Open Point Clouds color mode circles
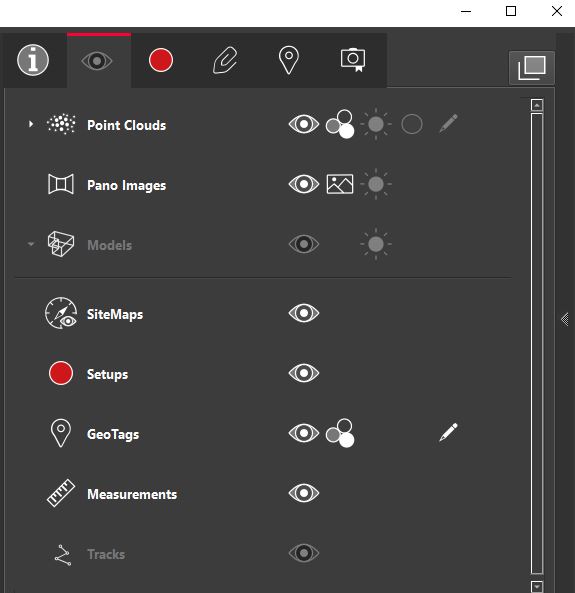The height and width of the screenshot is (593, 575). 340,124
